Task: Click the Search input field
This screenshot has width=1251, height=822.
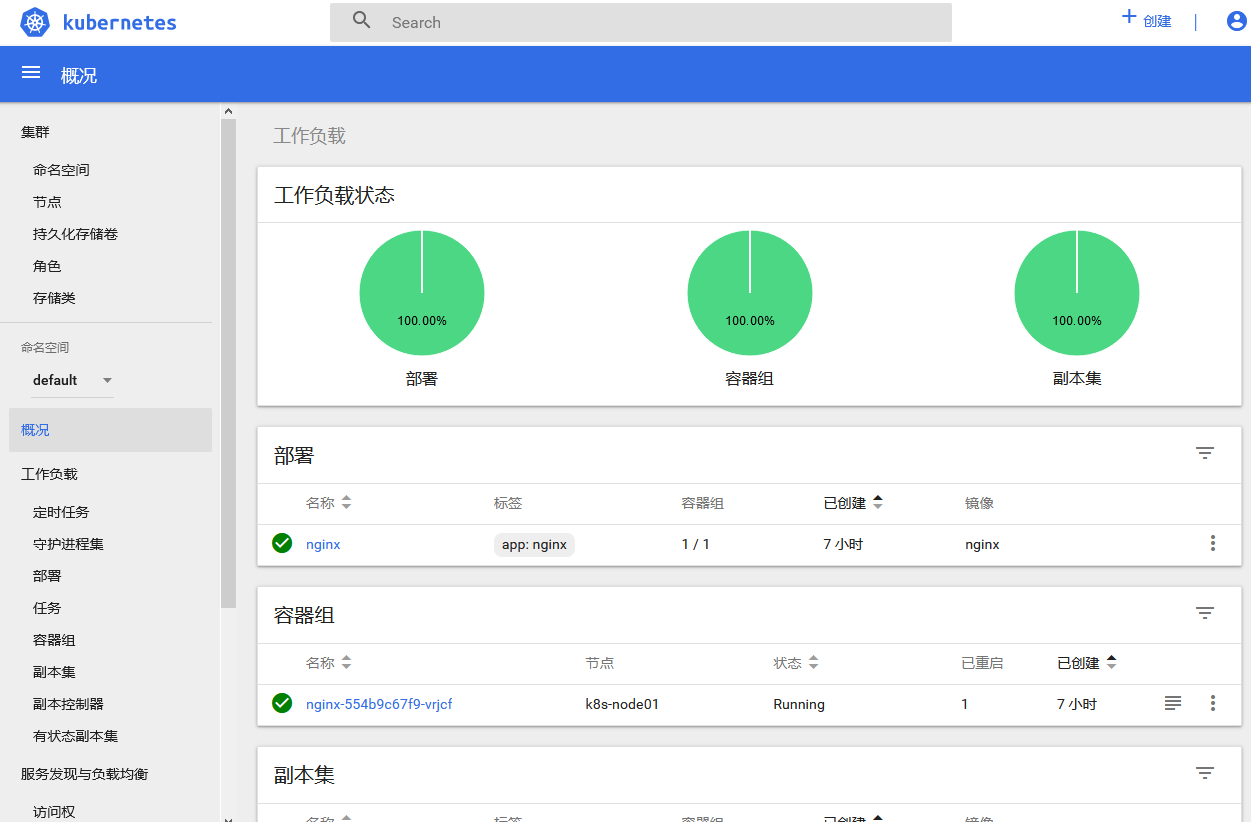Action: (641, 22)
